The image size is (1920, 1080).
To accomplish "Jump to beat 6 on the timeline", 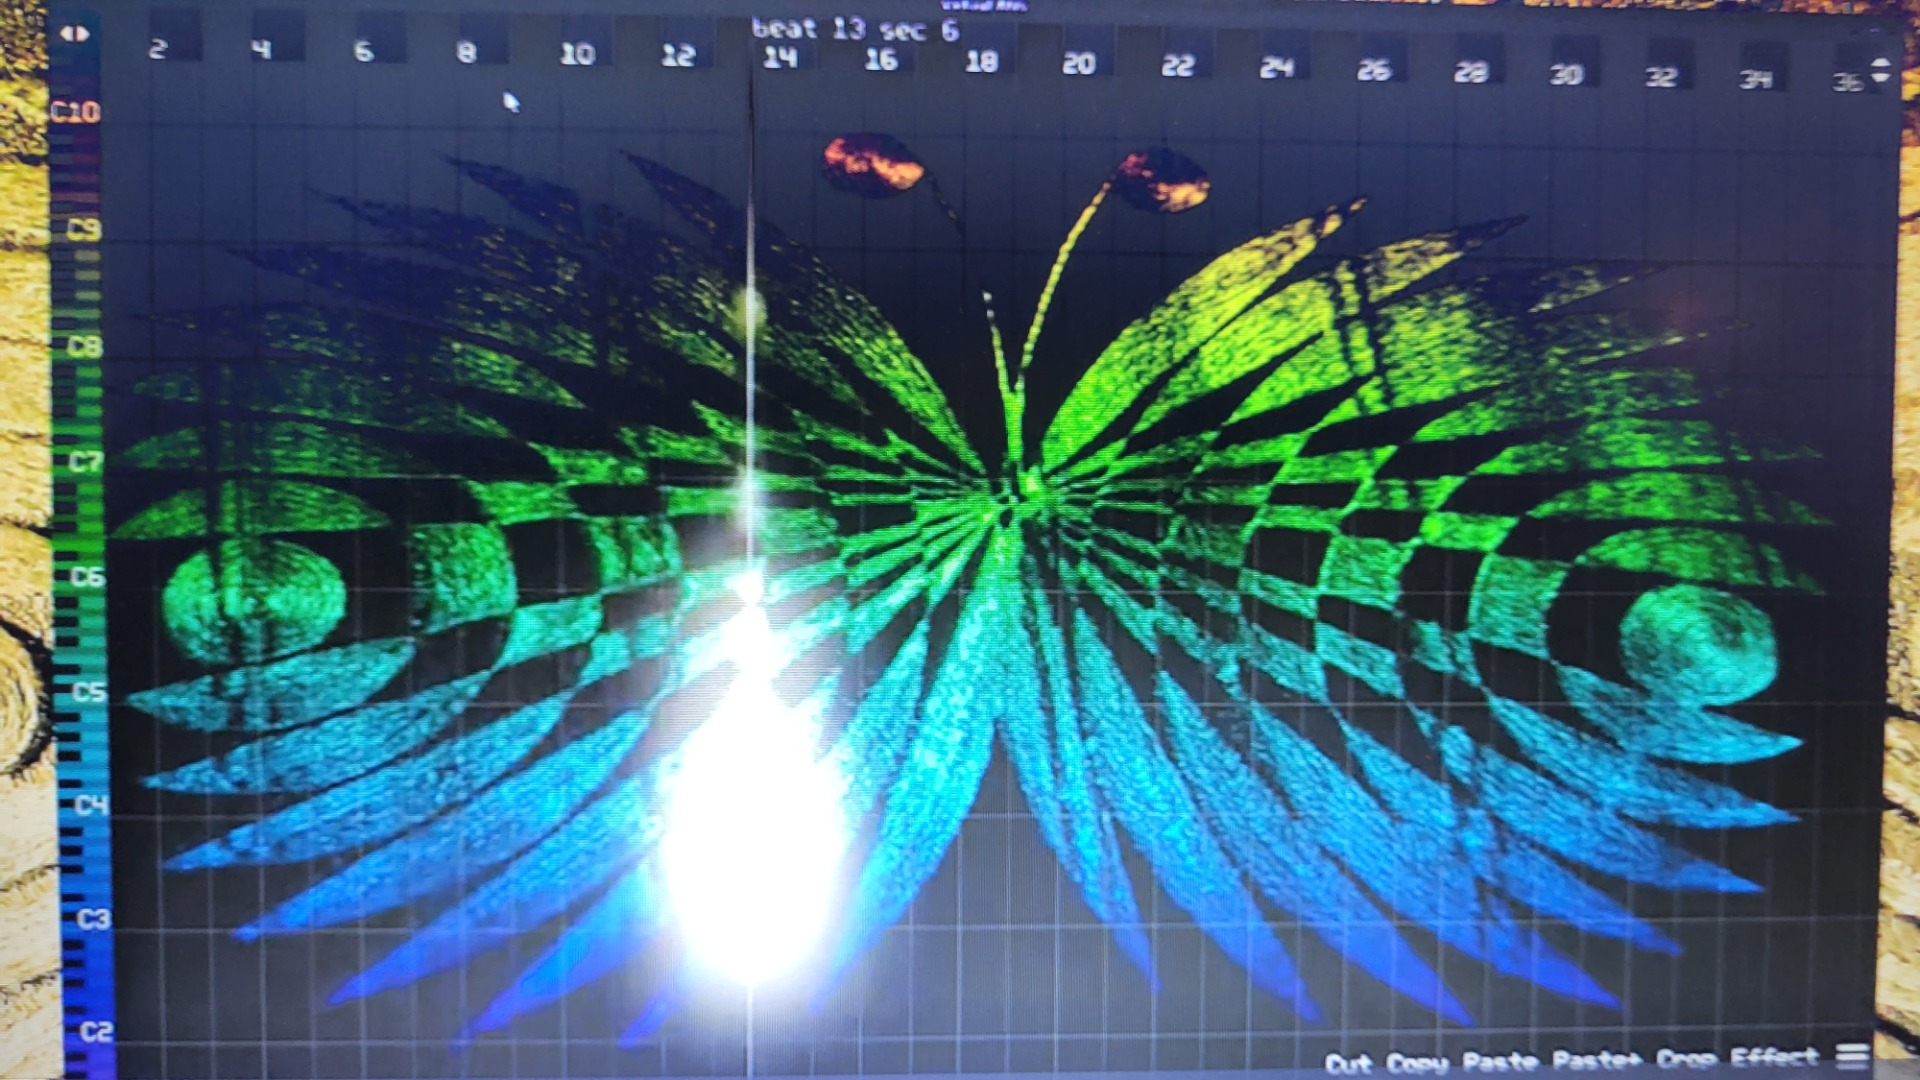I will [x=364, y=51].
